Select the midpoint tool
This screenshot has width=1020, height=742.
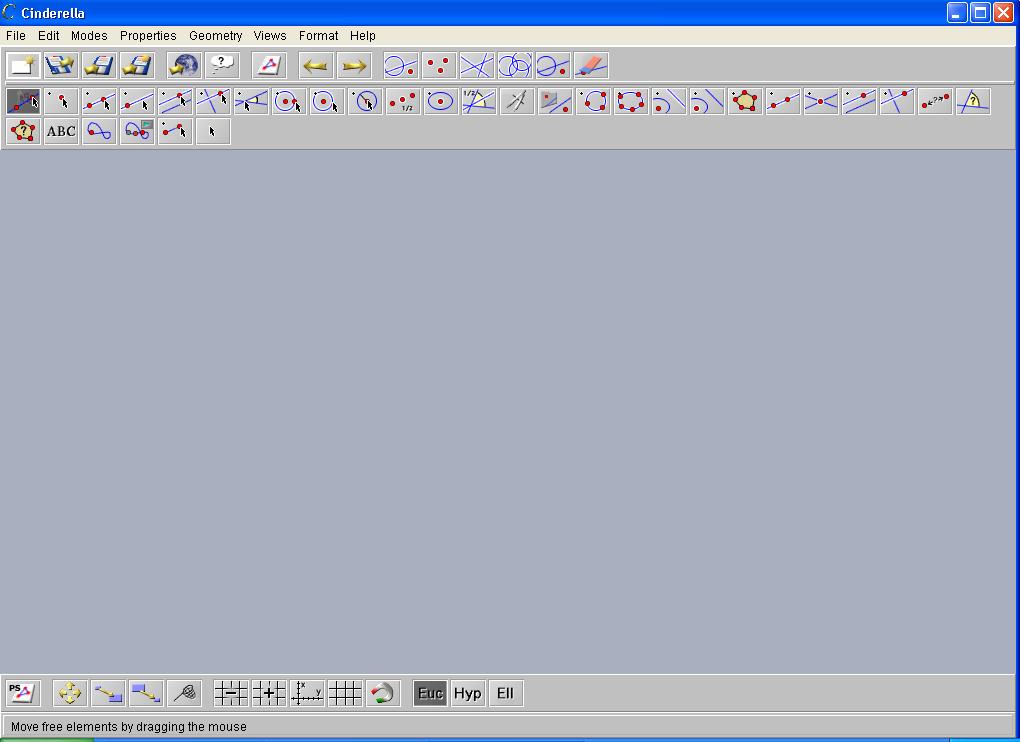tap(403, 101)
